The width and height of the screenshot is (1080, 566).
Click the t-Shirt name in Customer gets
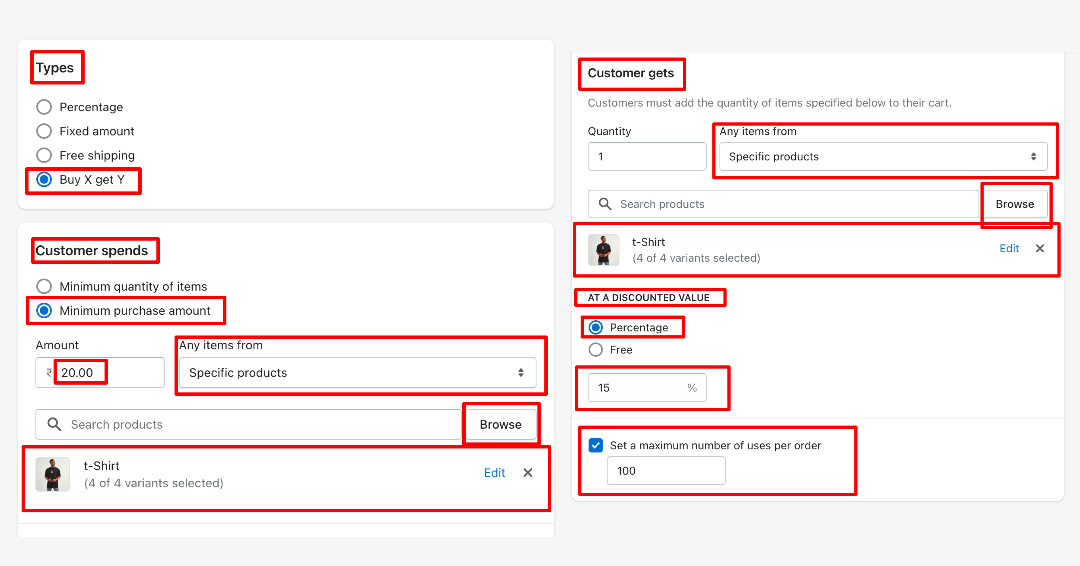649,242
